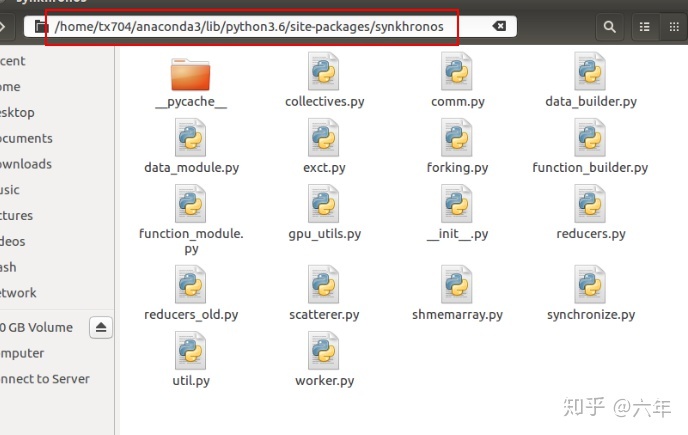688x435 pixels.
Task: Click the exct.py file name label
Action: (x=324, y=167)
